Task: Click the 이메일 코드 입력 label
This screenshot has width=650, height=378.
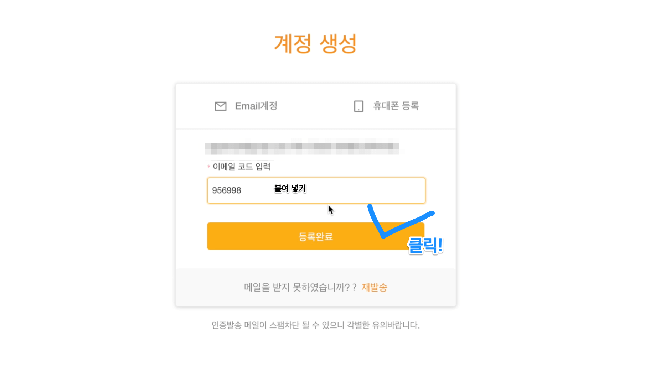Action: point(241,167)
